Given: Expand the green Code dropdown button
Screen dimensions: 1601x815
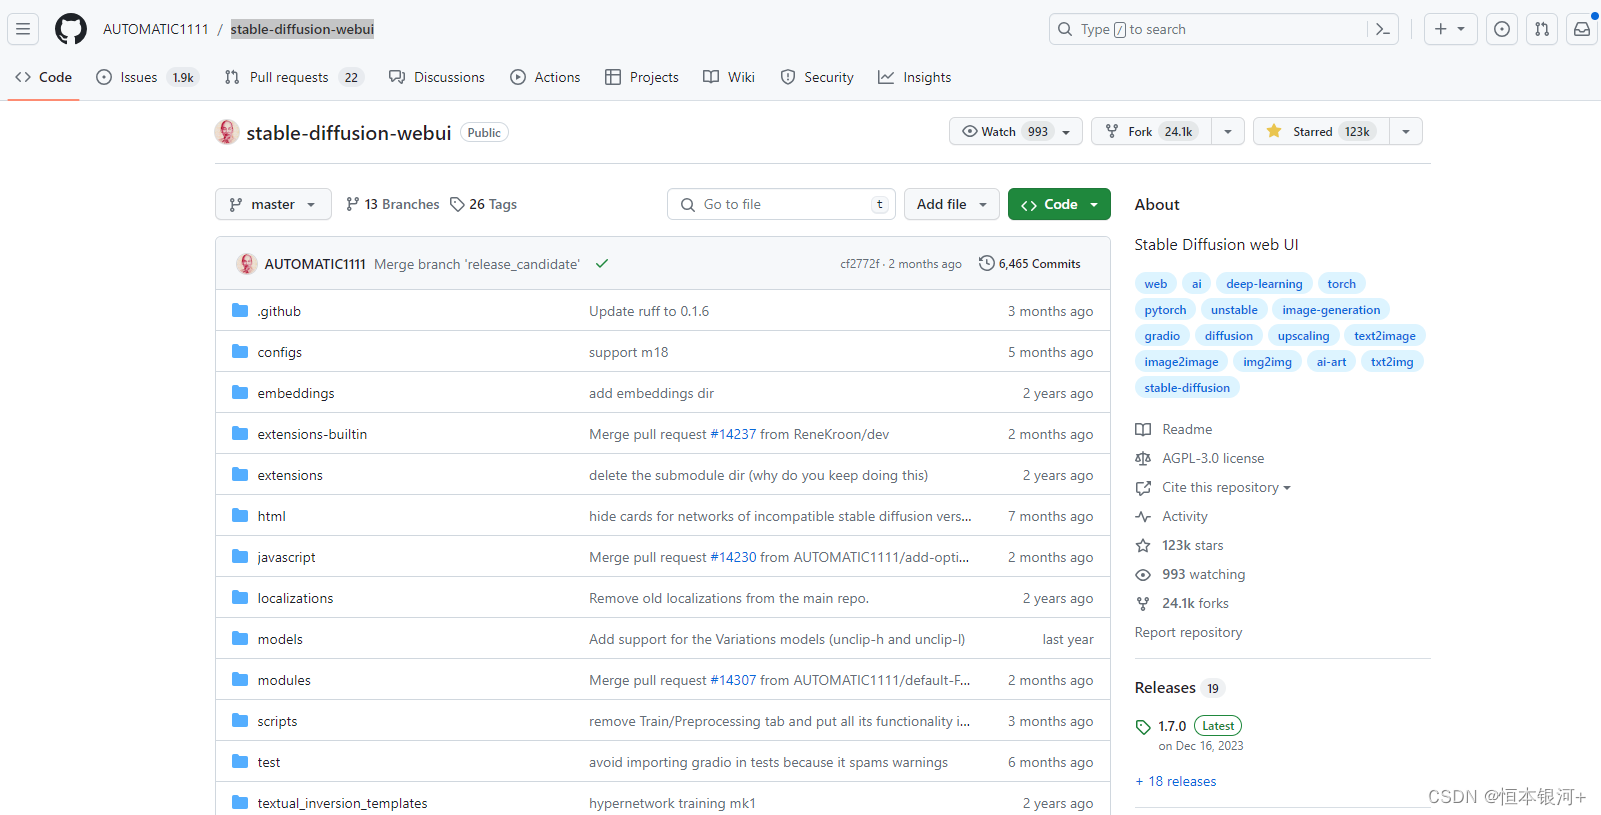Looking at the screenshot, I should tap(1059, 204).
